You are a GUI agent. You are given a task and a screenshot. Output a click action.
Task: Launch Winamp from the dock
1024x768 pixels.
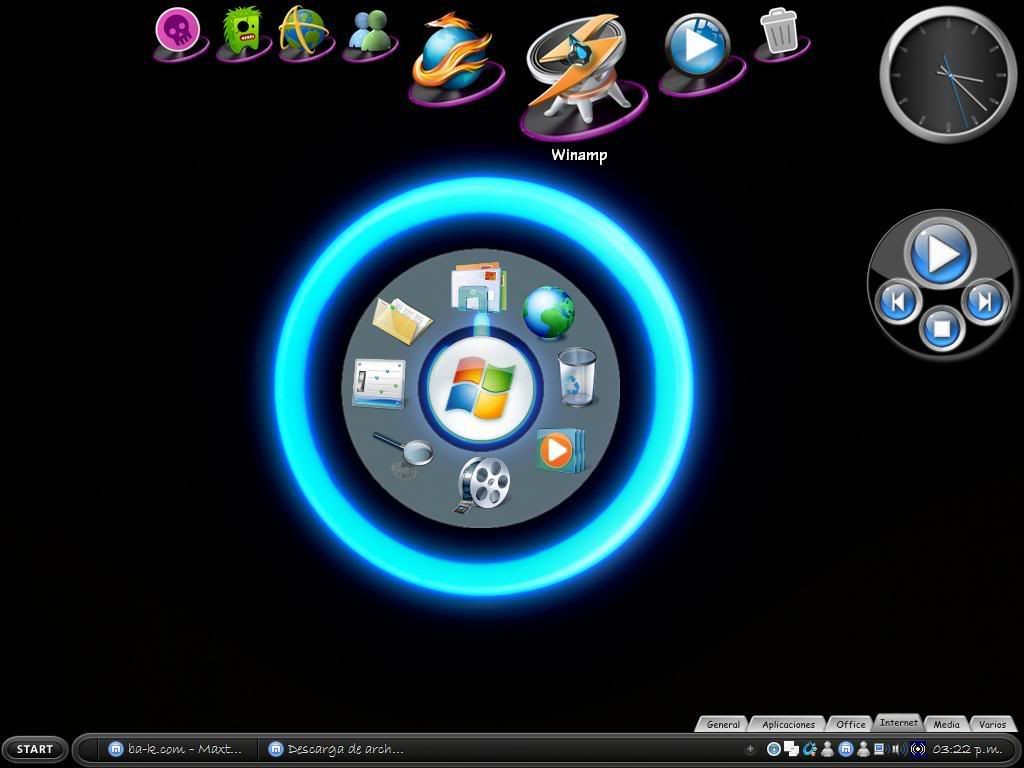[581, 71]
